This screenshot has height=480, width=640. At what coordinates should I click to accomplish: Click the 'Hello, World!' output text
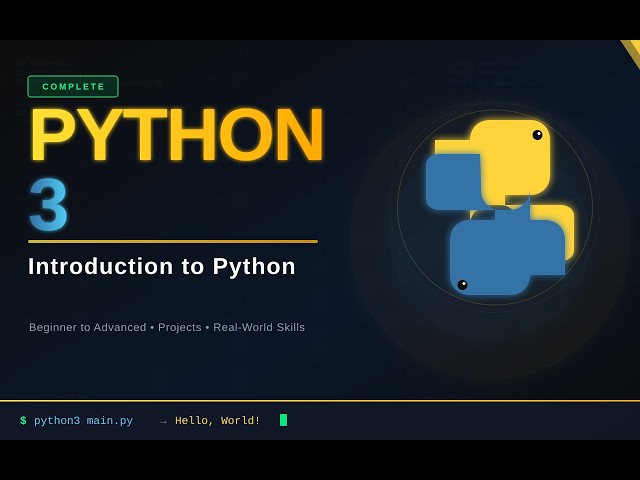218,420
